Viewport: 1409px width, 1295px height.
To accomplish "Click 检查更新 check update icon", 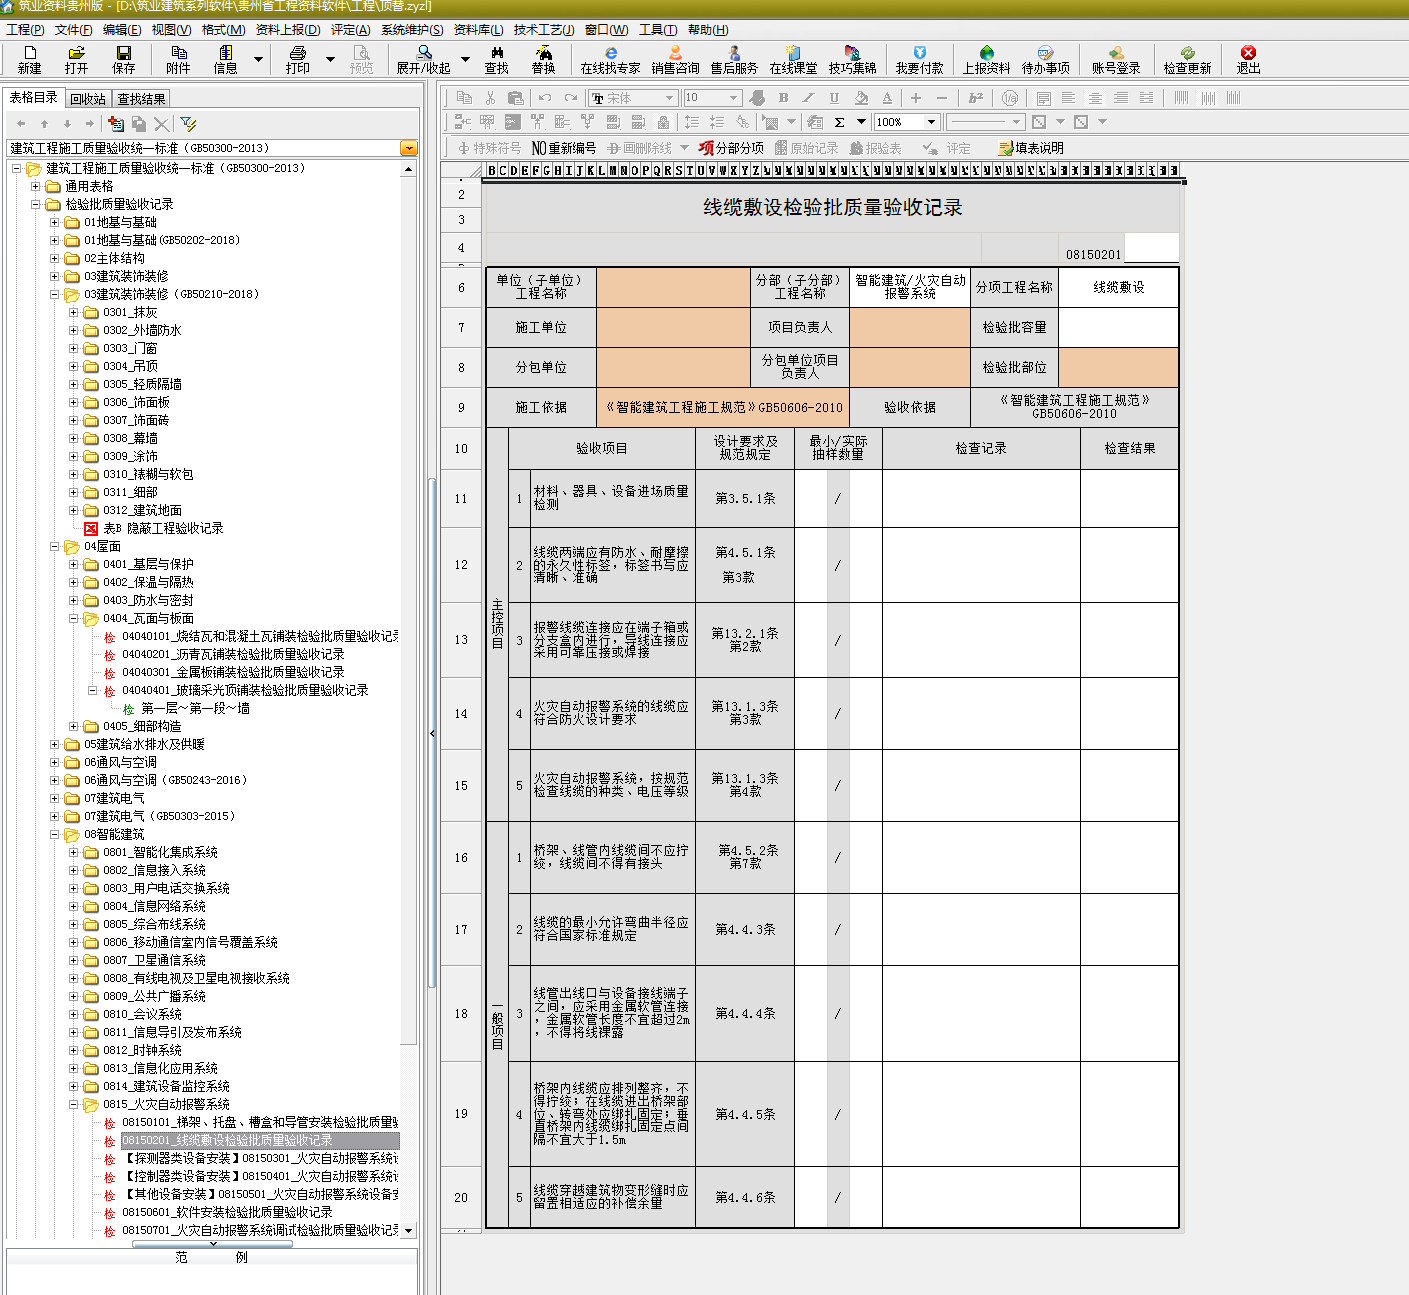I will tap(1187, 60).
